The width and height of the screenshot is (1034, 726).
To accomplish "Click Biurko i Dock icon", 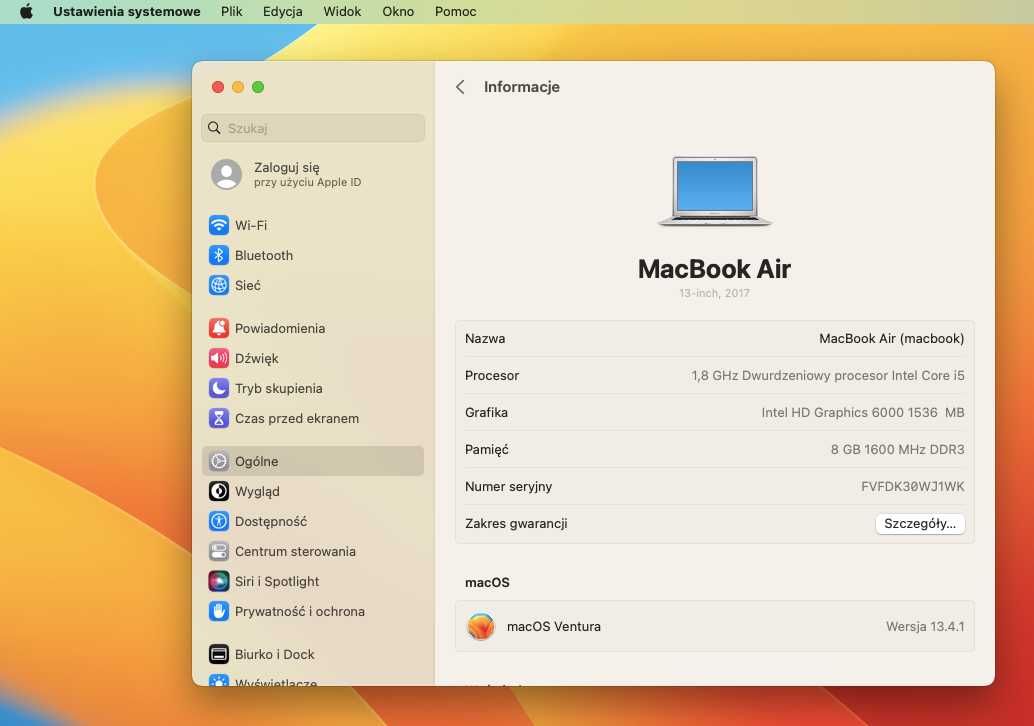I will [x=219, y=654].
